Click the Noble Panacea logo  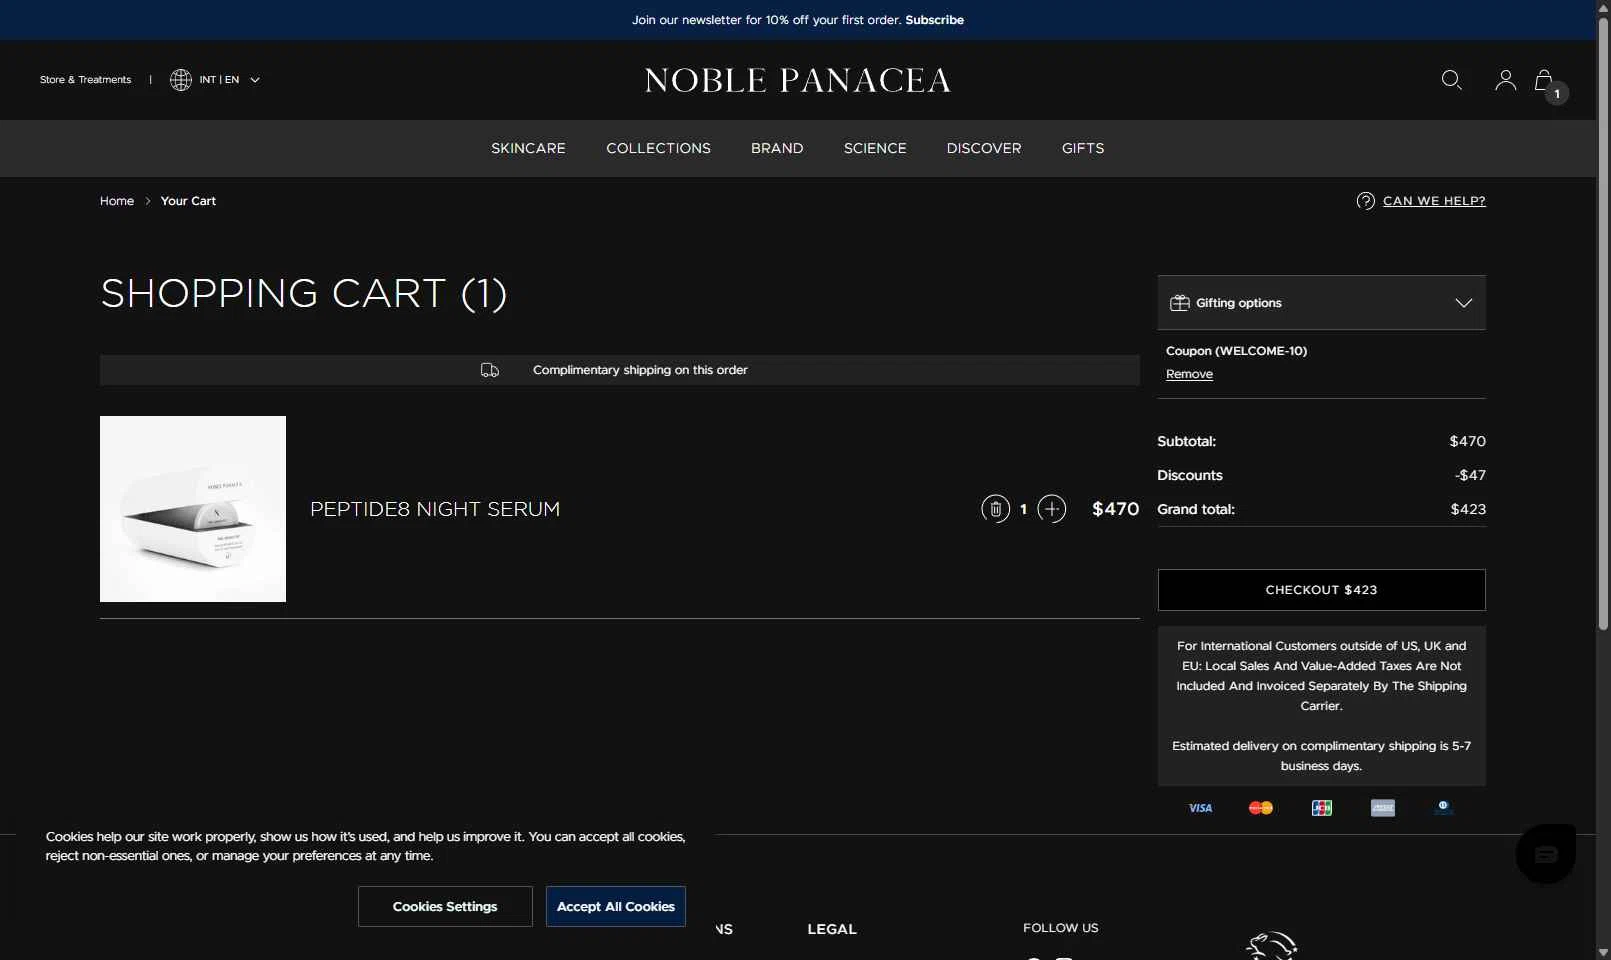tap(798, 80)
